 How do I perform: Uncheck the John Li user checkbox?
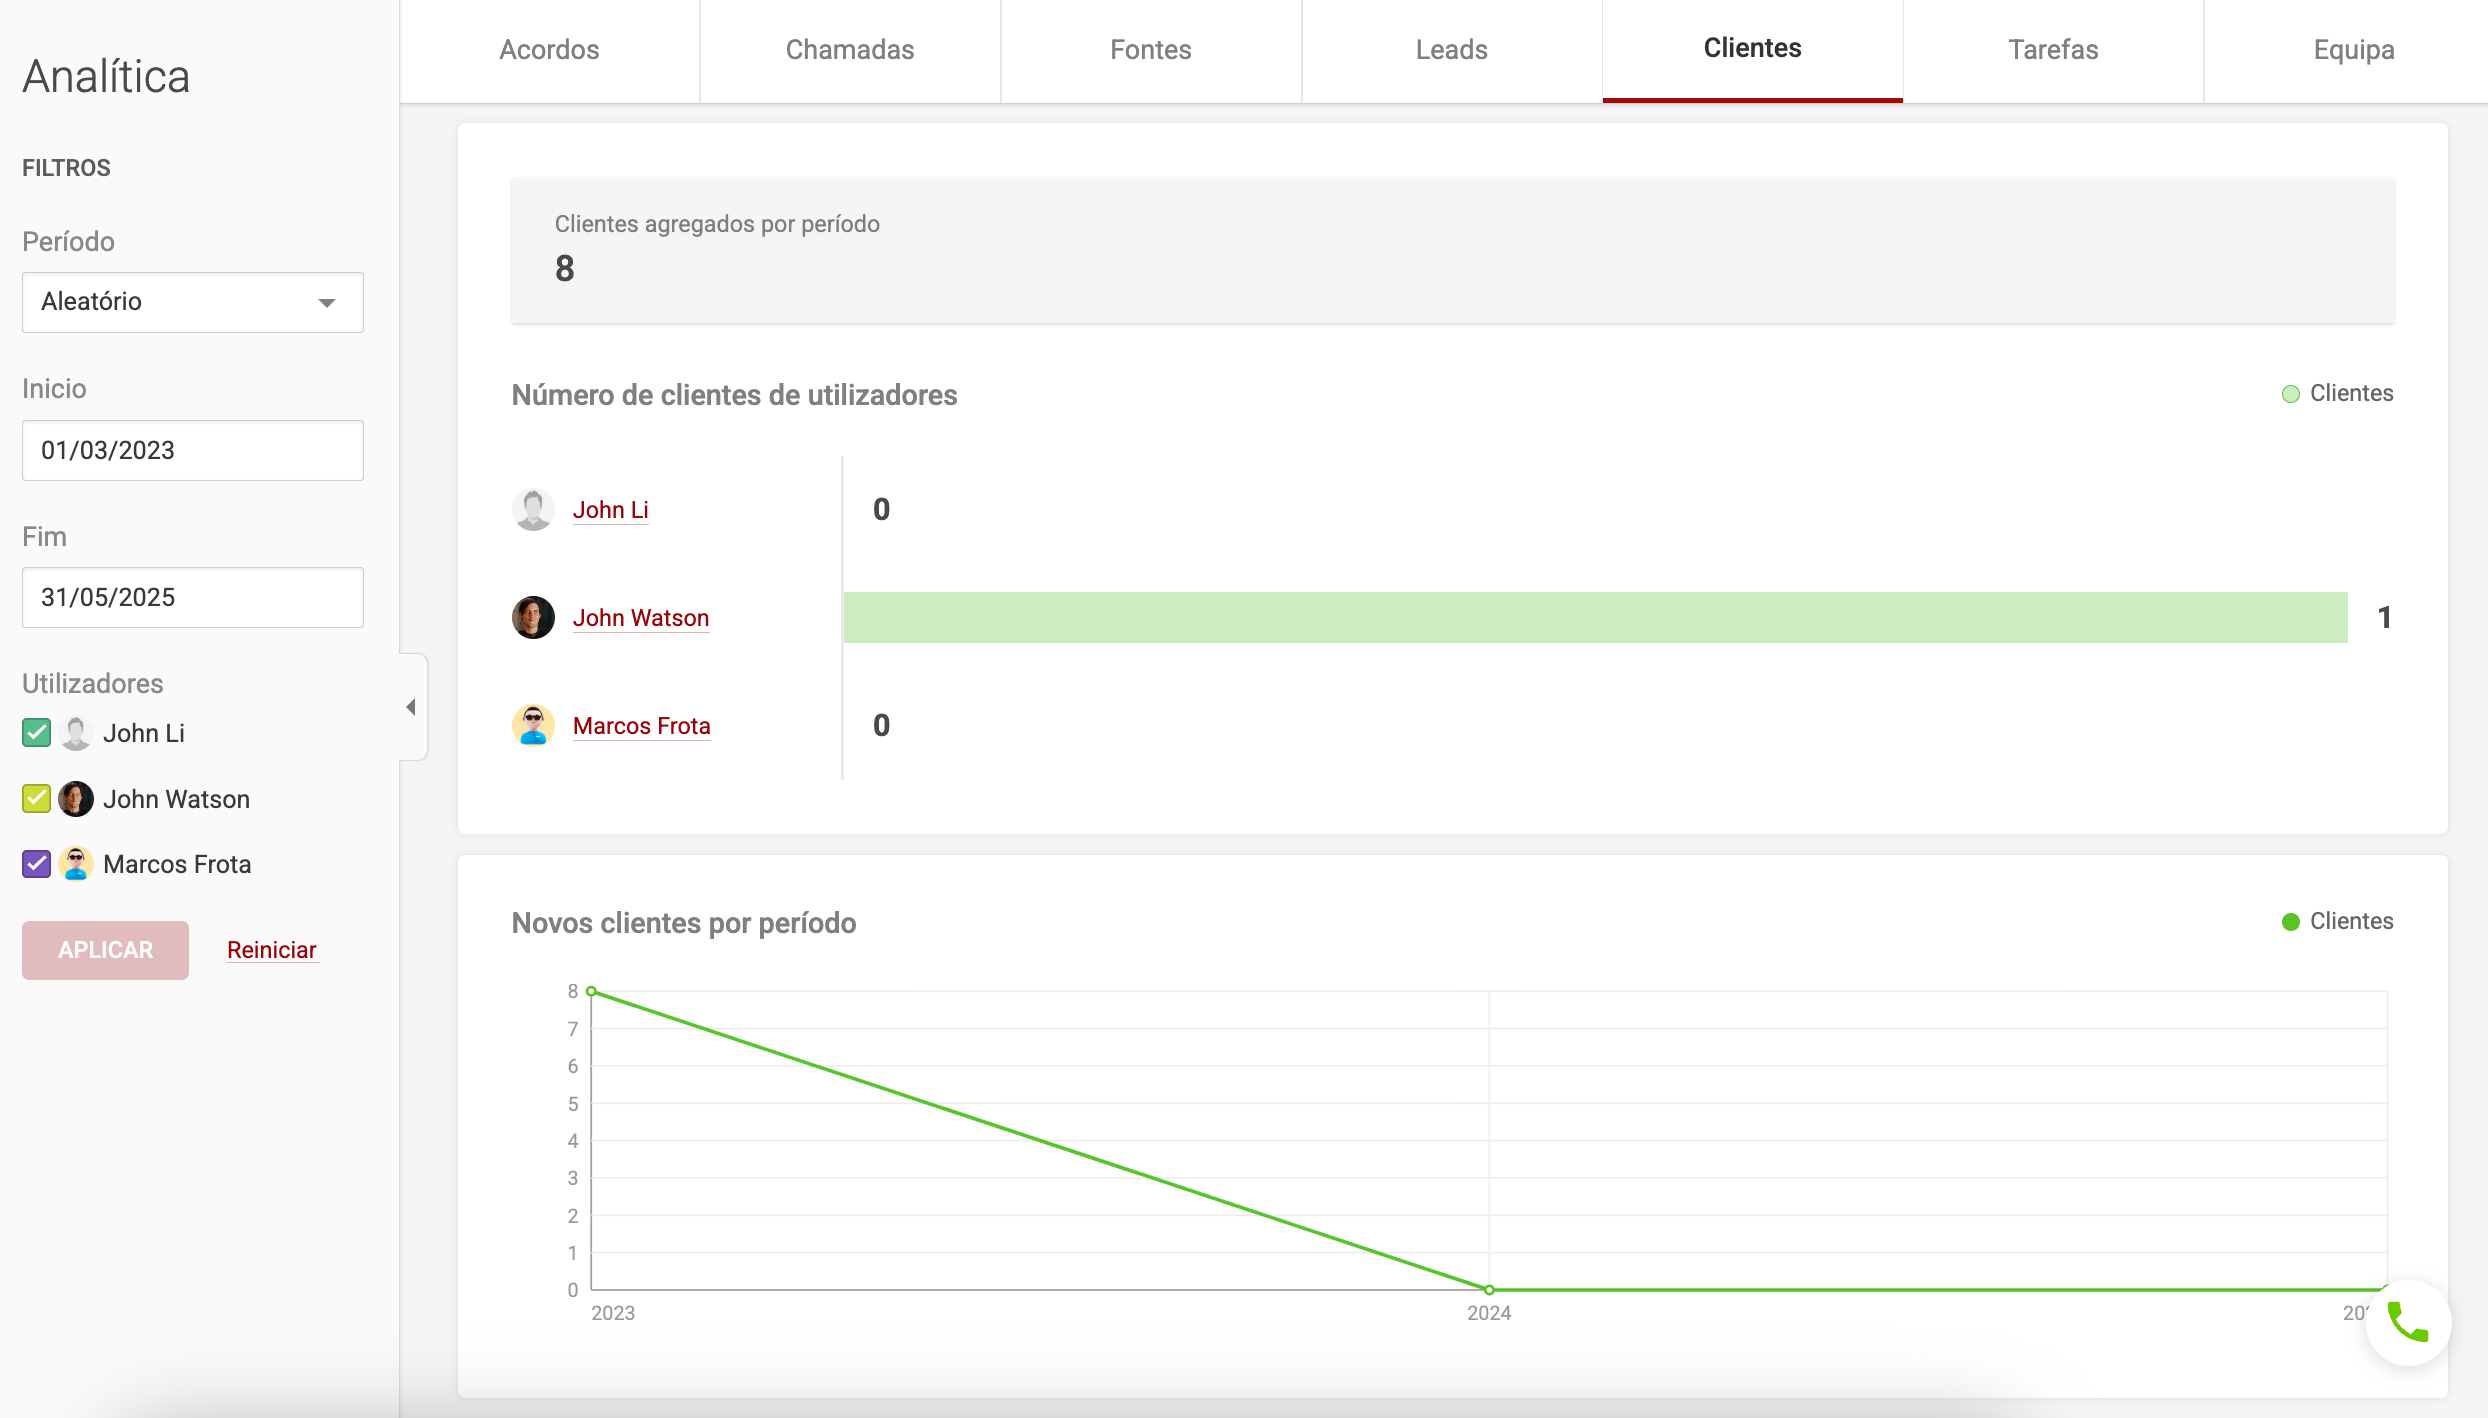pos(36,733)
